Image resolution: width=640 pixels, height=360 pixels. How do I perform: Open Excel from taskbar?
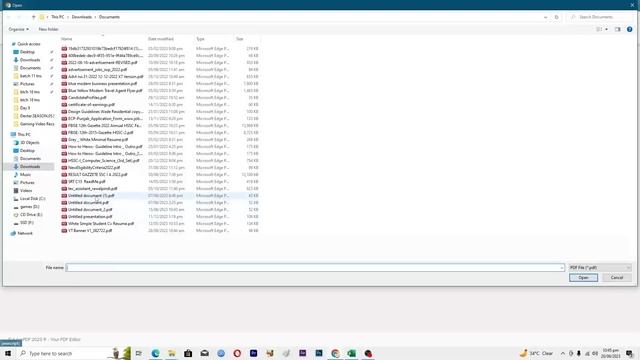pos(351,353)
